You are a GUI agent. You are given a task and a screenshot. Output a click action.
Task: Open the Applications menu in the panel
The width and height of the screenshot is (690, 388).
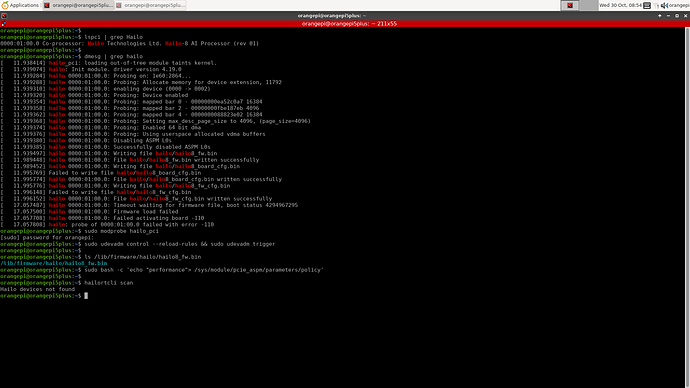tap(21, 5)
